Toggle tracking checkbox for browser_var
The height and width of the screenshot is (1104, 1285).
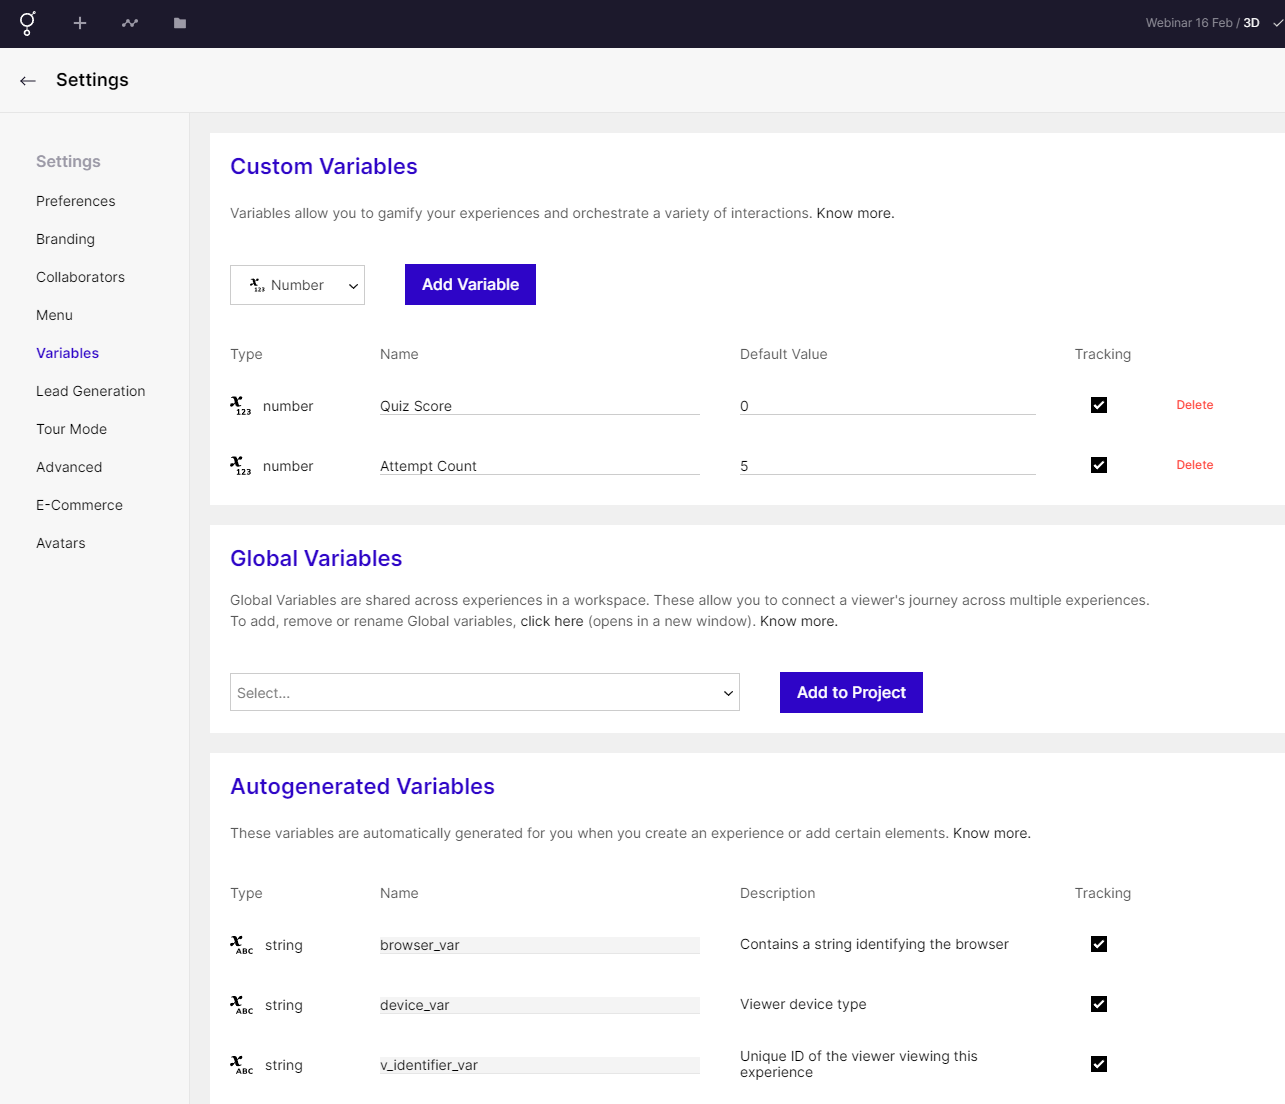[x=1099, y=944]
